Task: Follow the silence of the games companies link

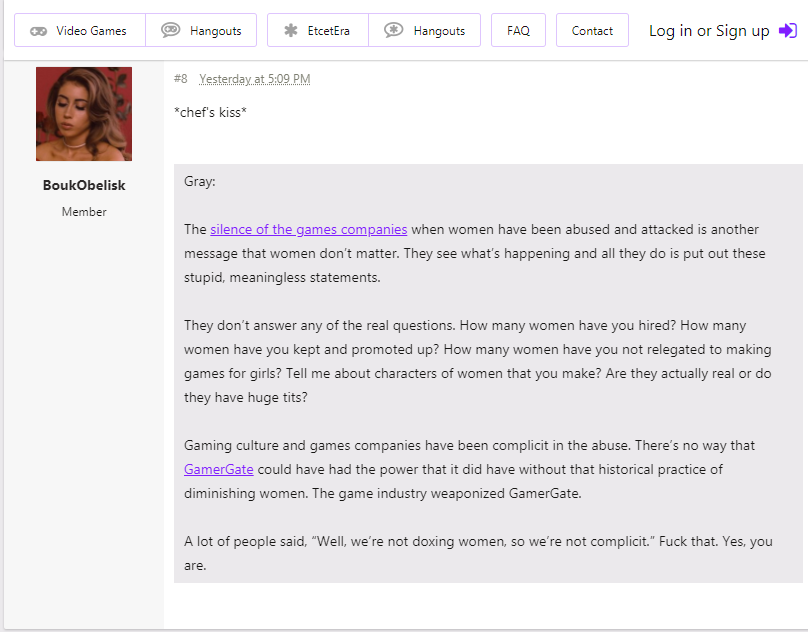Action: point(309,229)
